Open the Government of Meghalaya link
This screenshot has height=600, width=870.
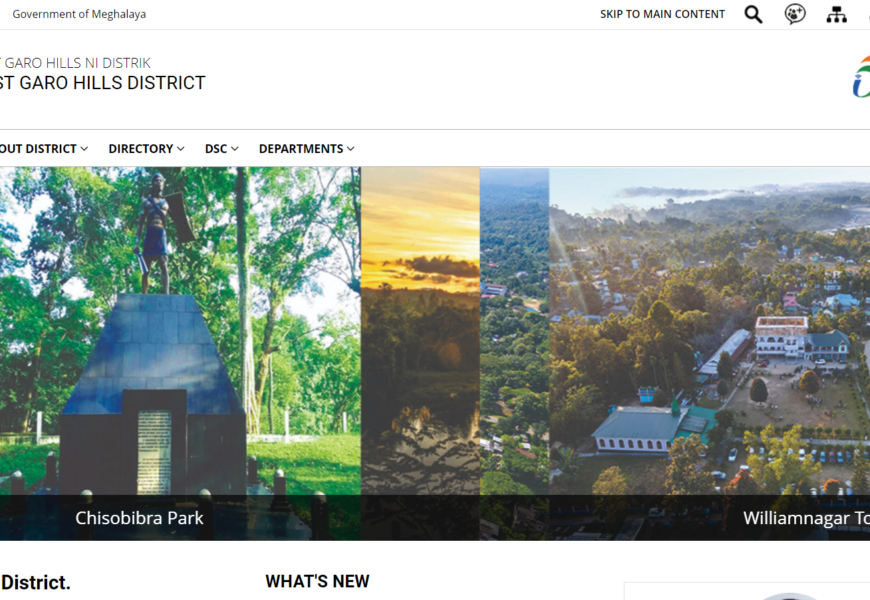[79, 14]
